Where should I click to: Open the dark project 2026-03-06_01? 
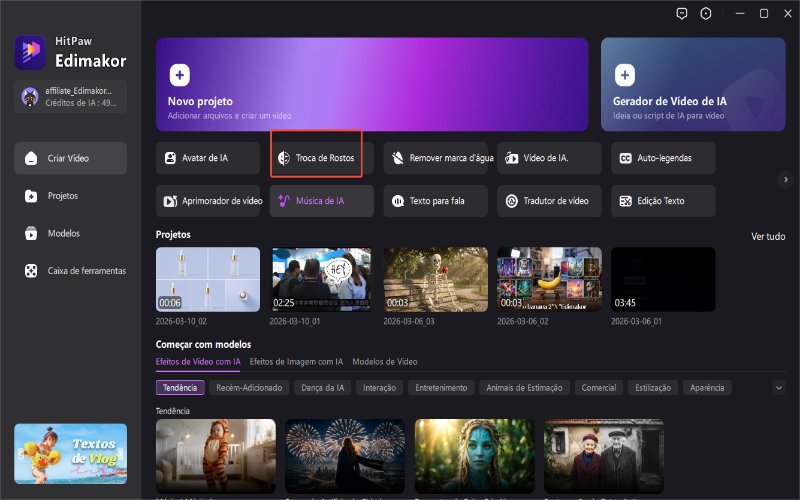click(x=663, y=279)
